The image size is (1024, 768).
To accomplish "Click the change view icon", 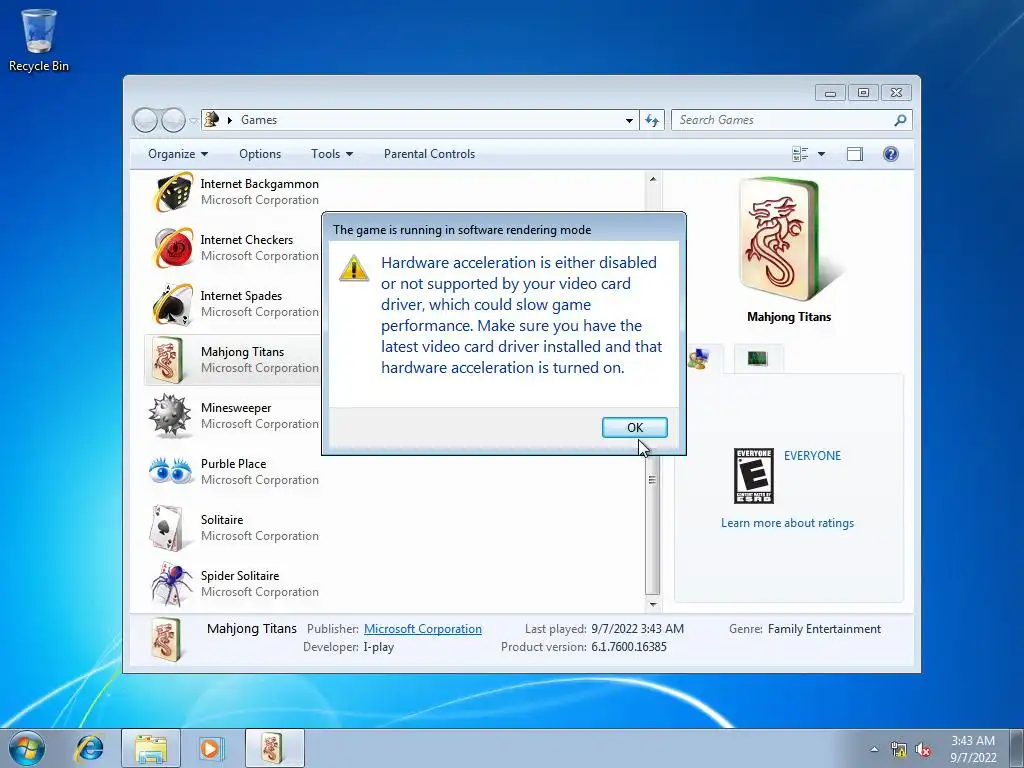I will pos(799,154).
